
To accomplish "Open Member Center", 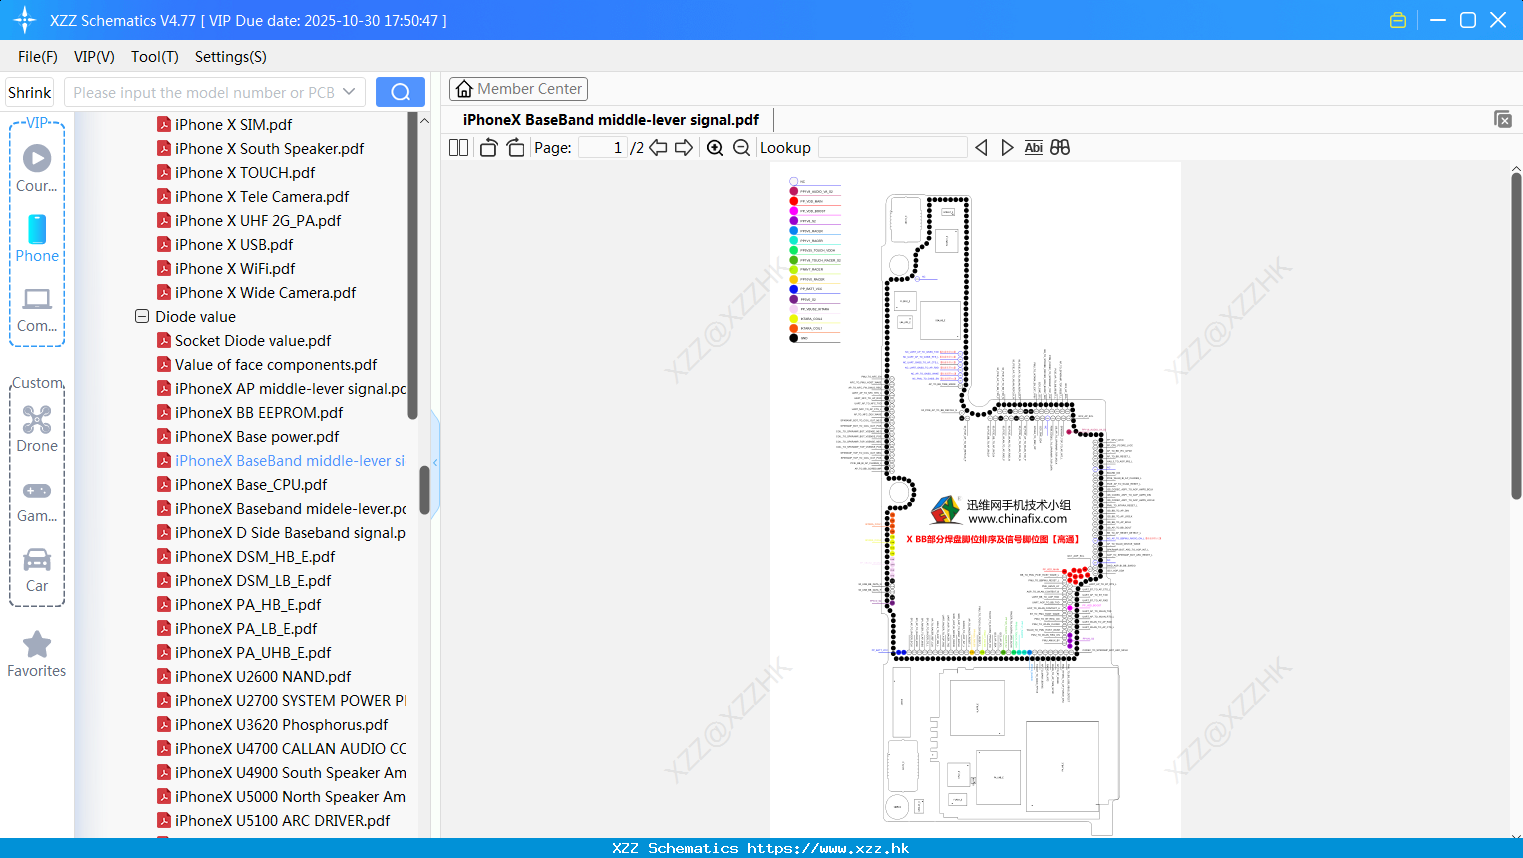I will click(x=518, y=89).
